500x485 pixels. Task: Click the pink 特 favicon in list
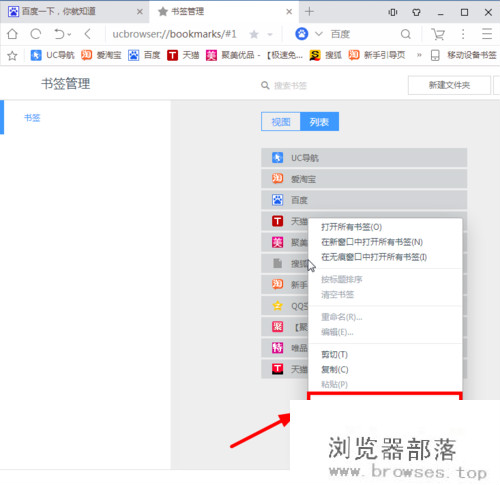[277, 348]
